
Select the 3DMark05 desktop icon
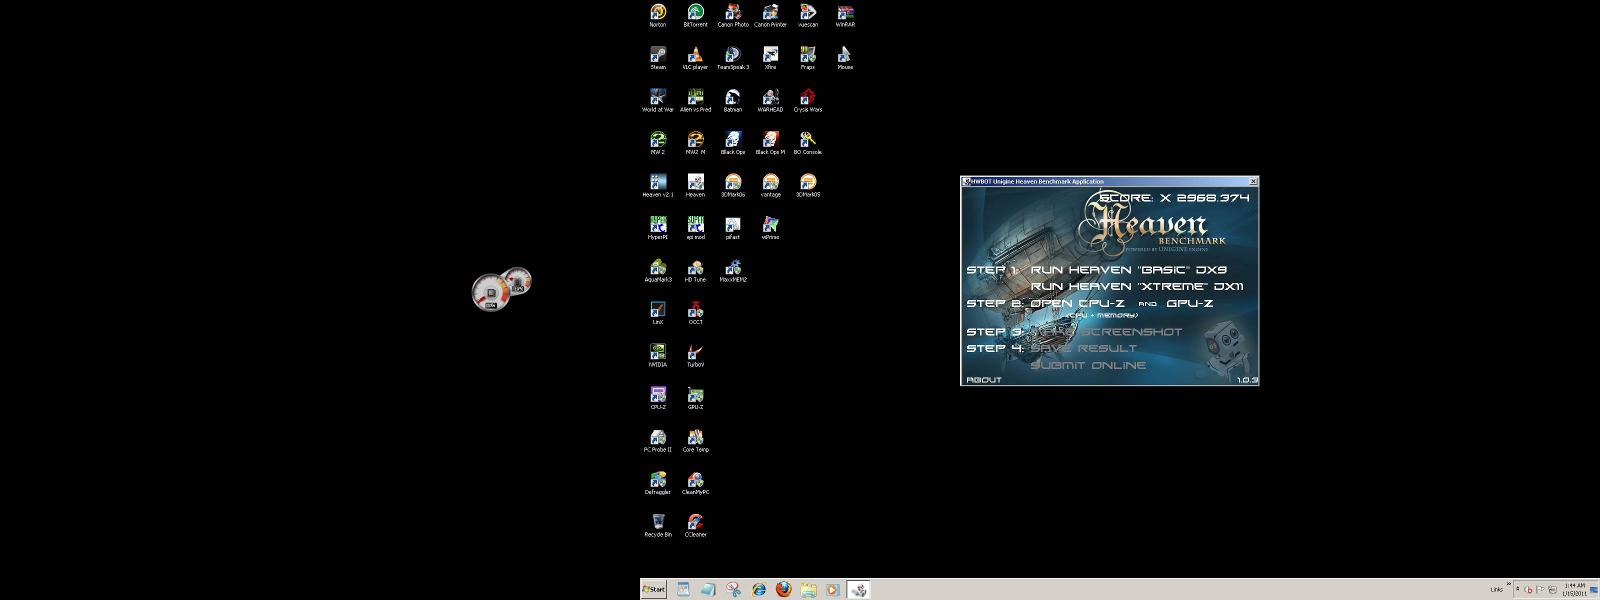(808, 185)
